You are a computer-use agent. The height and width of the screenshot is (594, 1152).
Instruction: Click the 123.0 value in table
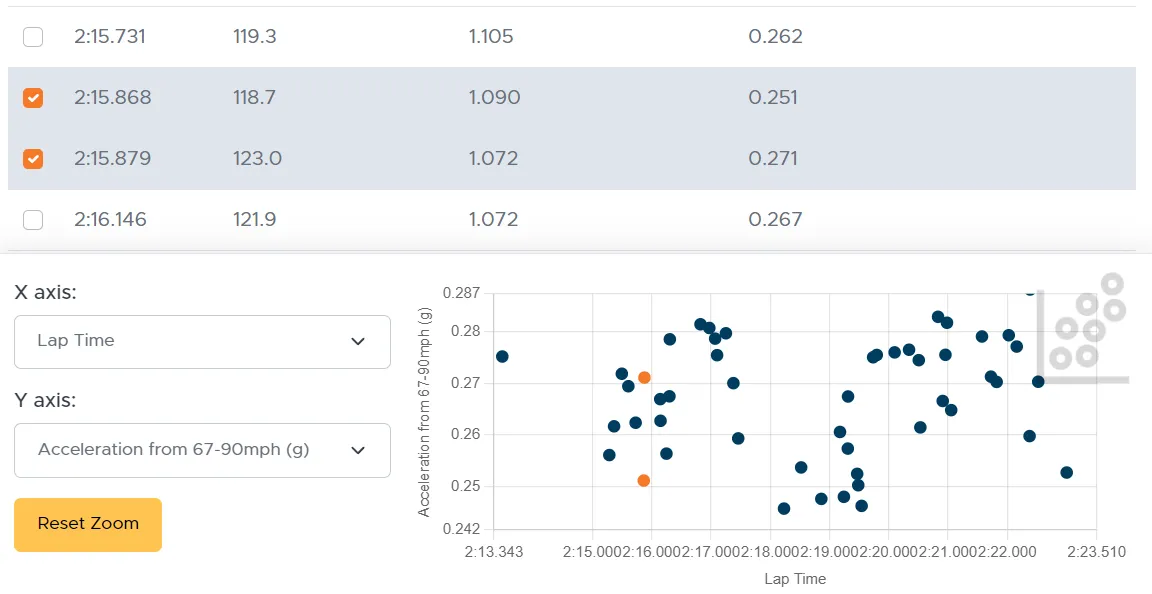click(257, 159)
